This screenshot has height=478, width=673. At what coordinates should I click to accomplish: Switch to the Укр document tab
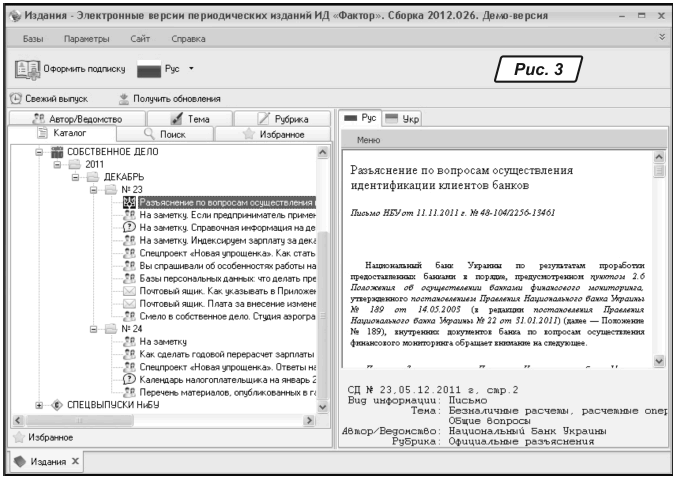(404, 118)
